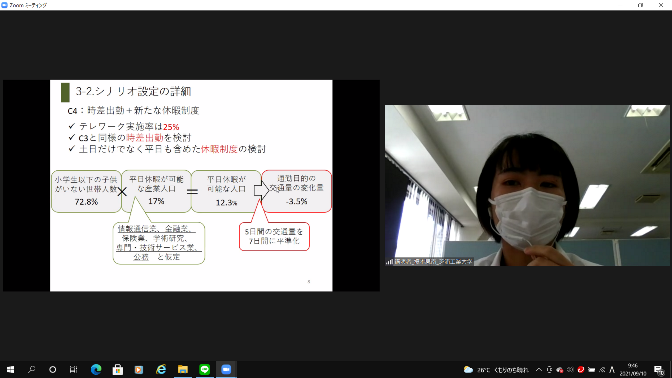Open Task View in taskbar
672x378 pixels.
click(73, 369)
